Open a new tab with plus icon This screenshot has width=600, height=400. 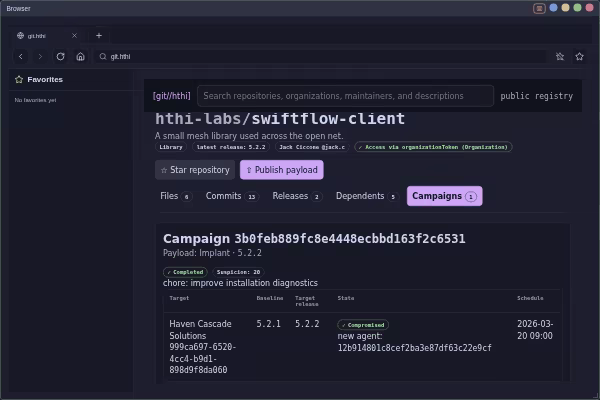[99, 36]
